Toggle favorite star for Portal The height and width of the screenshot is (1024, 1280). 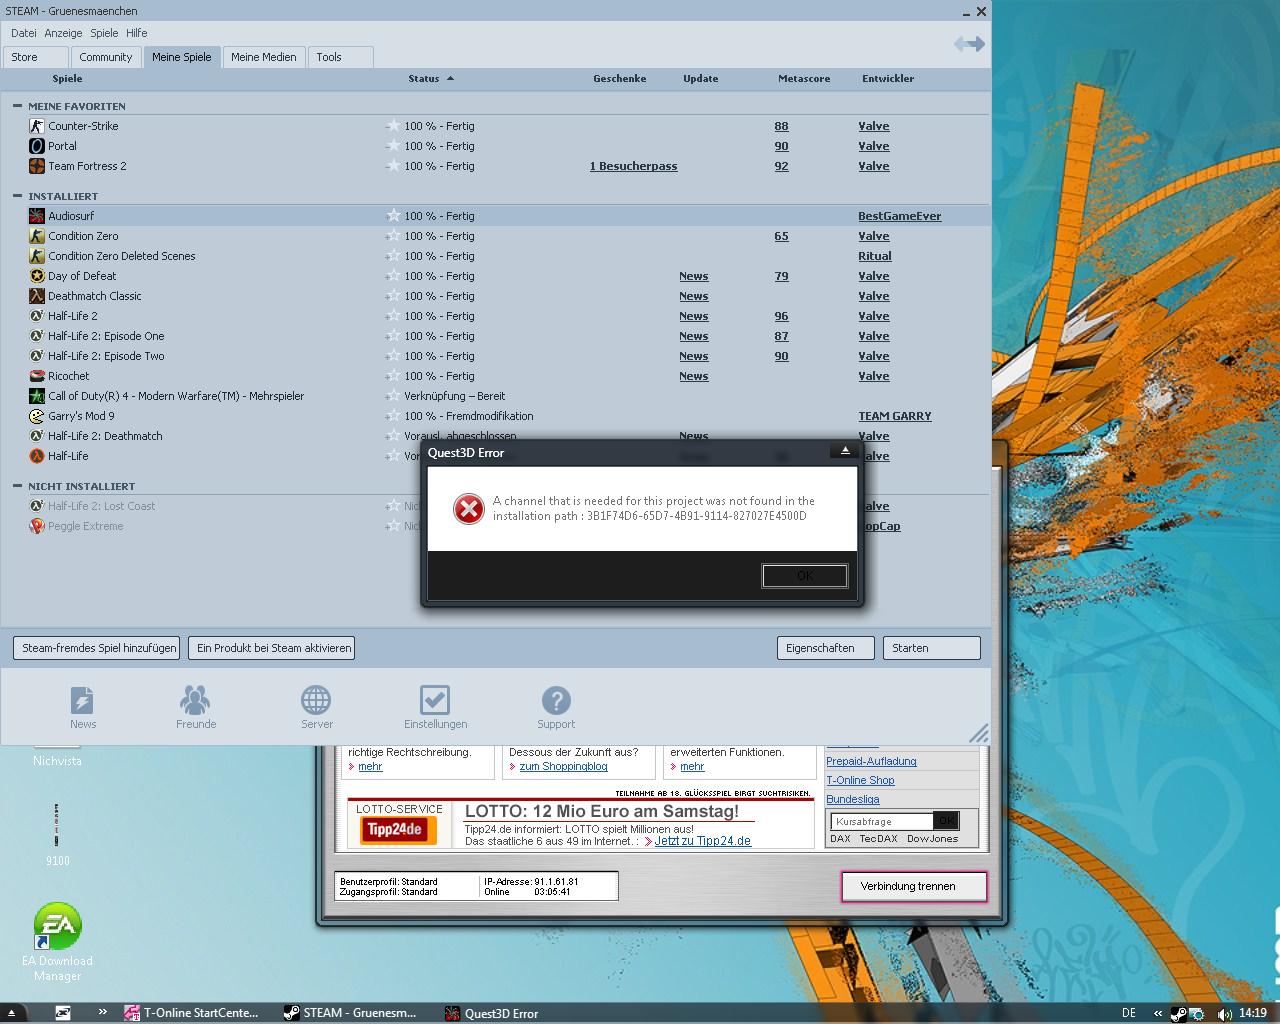(393, 146)
